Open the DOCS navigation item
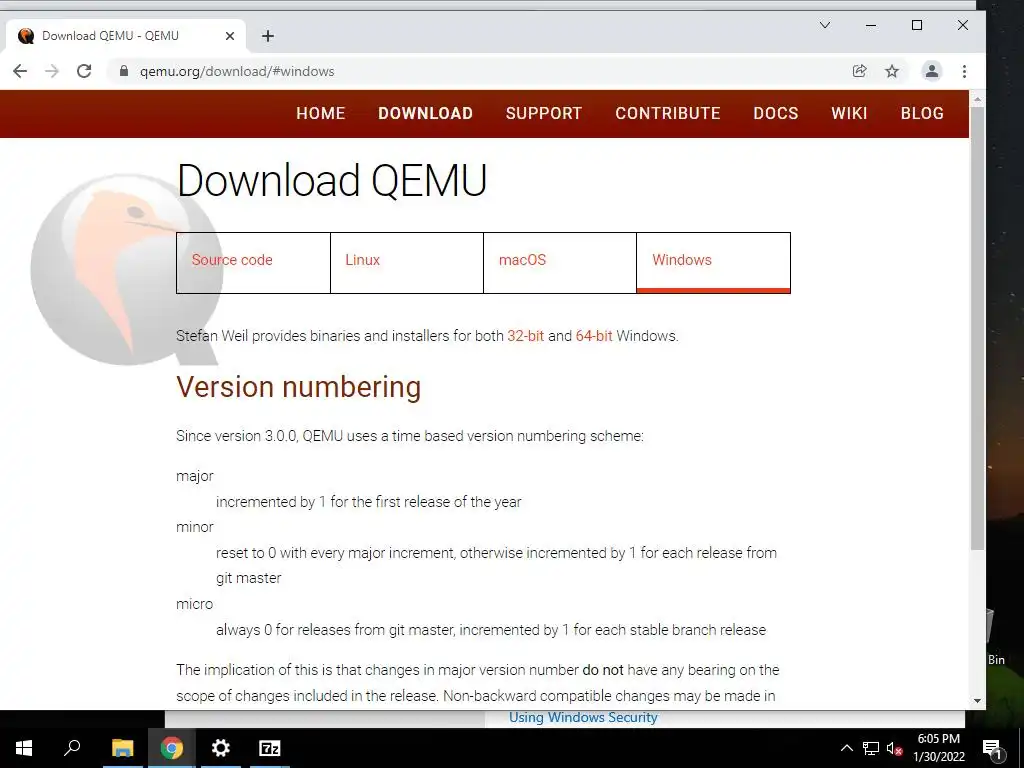The height and width of the screenshot is (768, 1024). 776,113
